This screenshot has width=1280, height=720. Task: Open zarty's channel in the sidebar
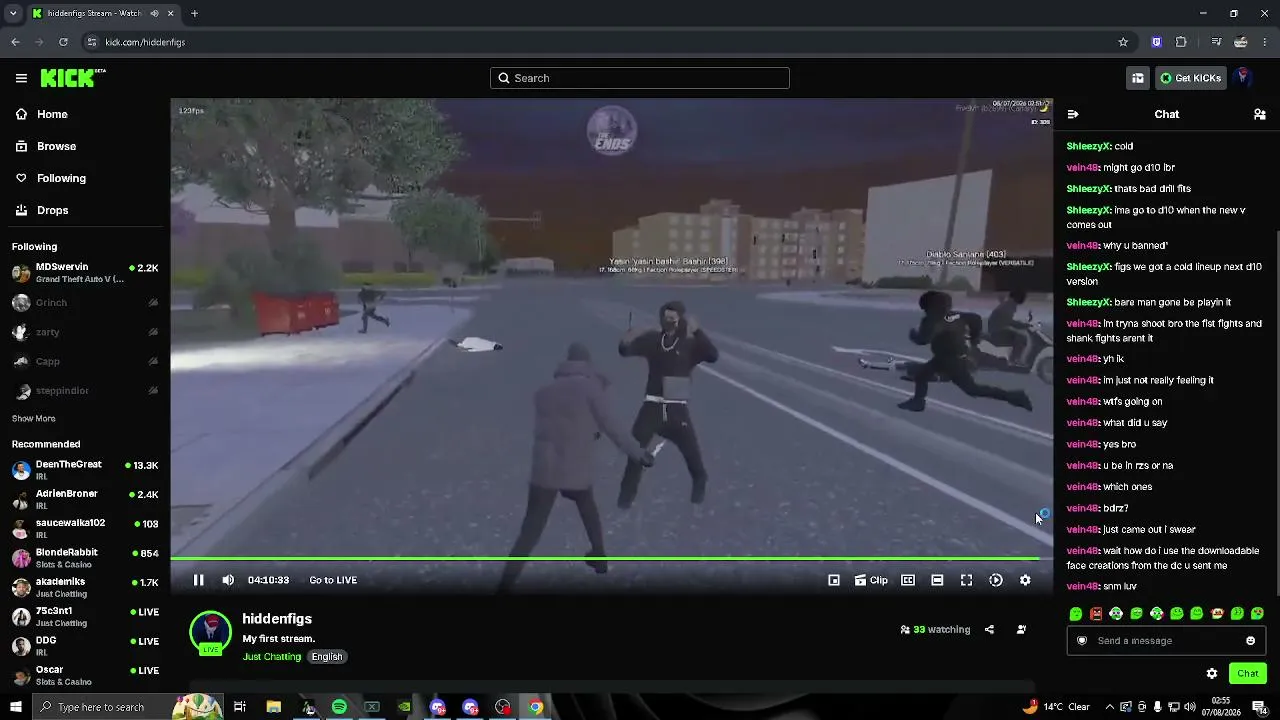[85, 332]
